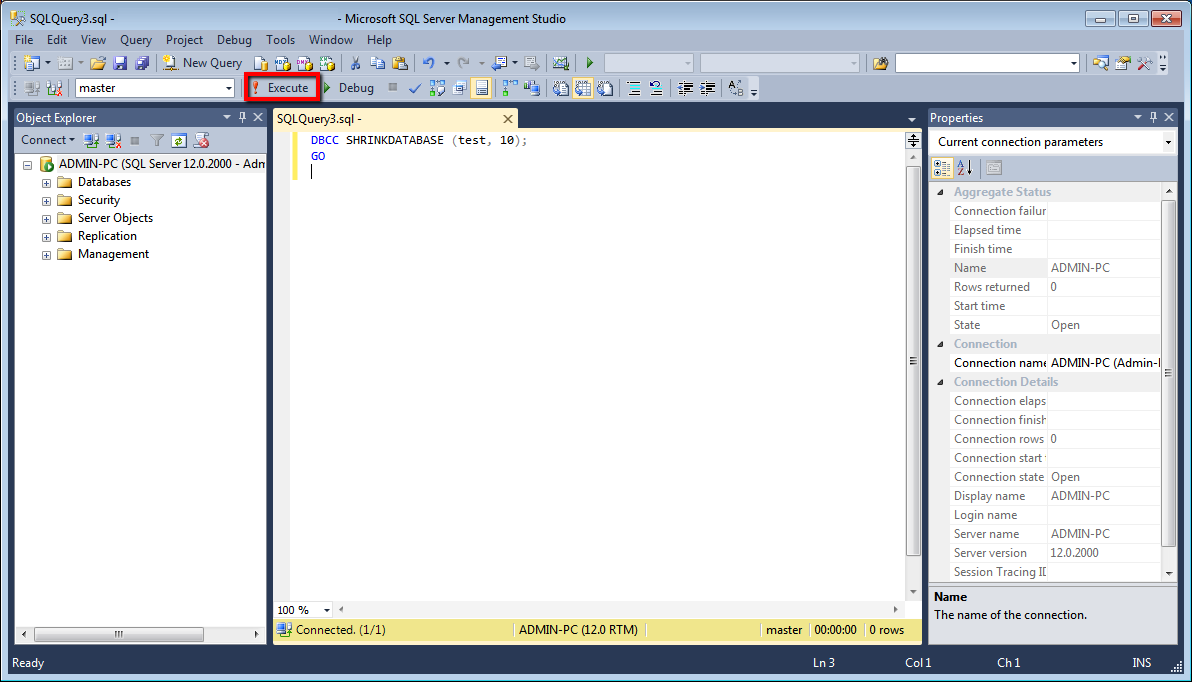Open the Connect dropdown in Object Explorer
Screen dimensions: 1192x682
click(48, 141)
